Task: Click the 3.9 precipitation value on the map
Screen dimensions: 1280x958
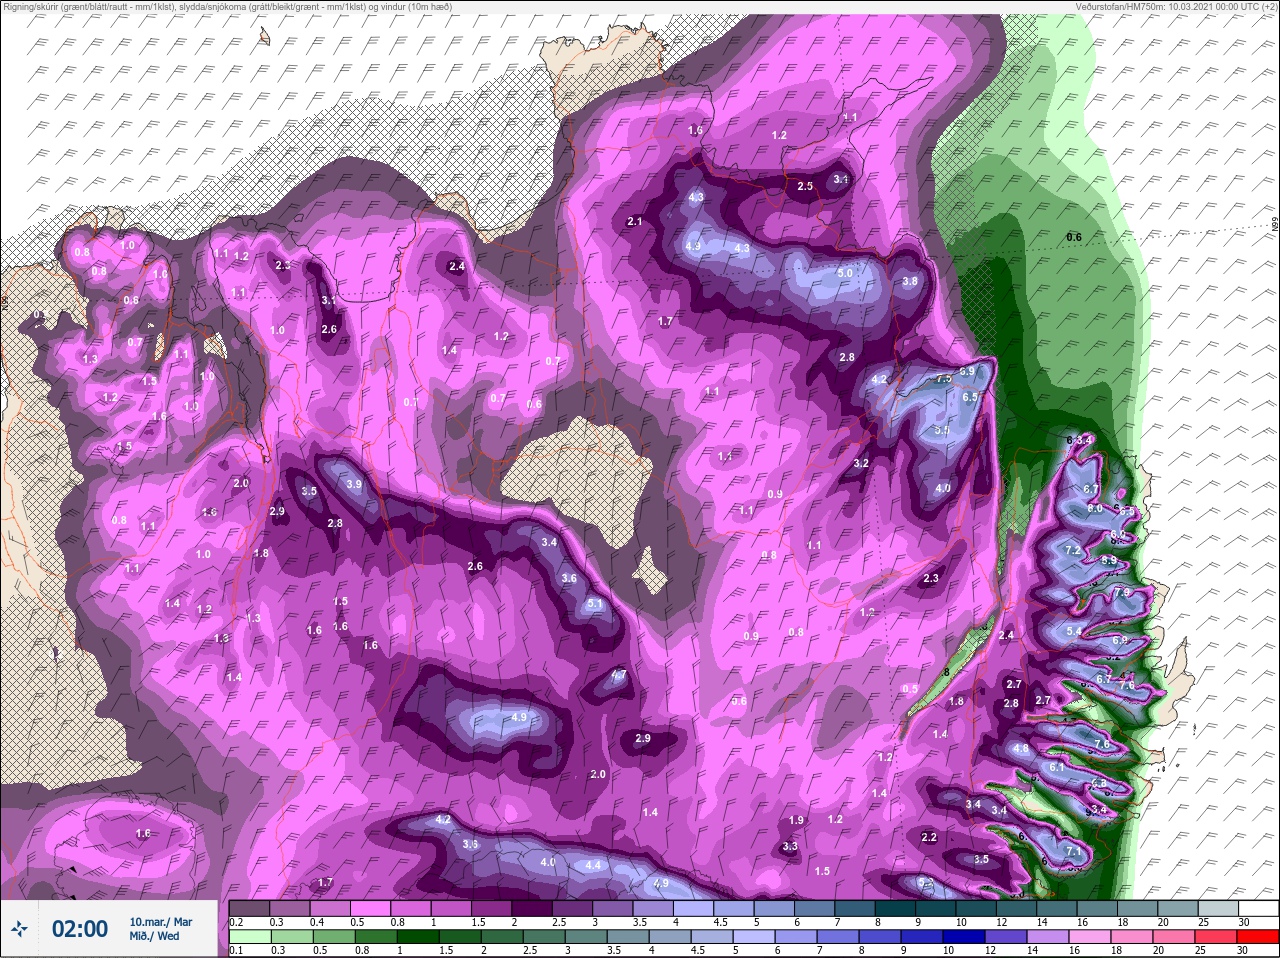Action: 353,484
